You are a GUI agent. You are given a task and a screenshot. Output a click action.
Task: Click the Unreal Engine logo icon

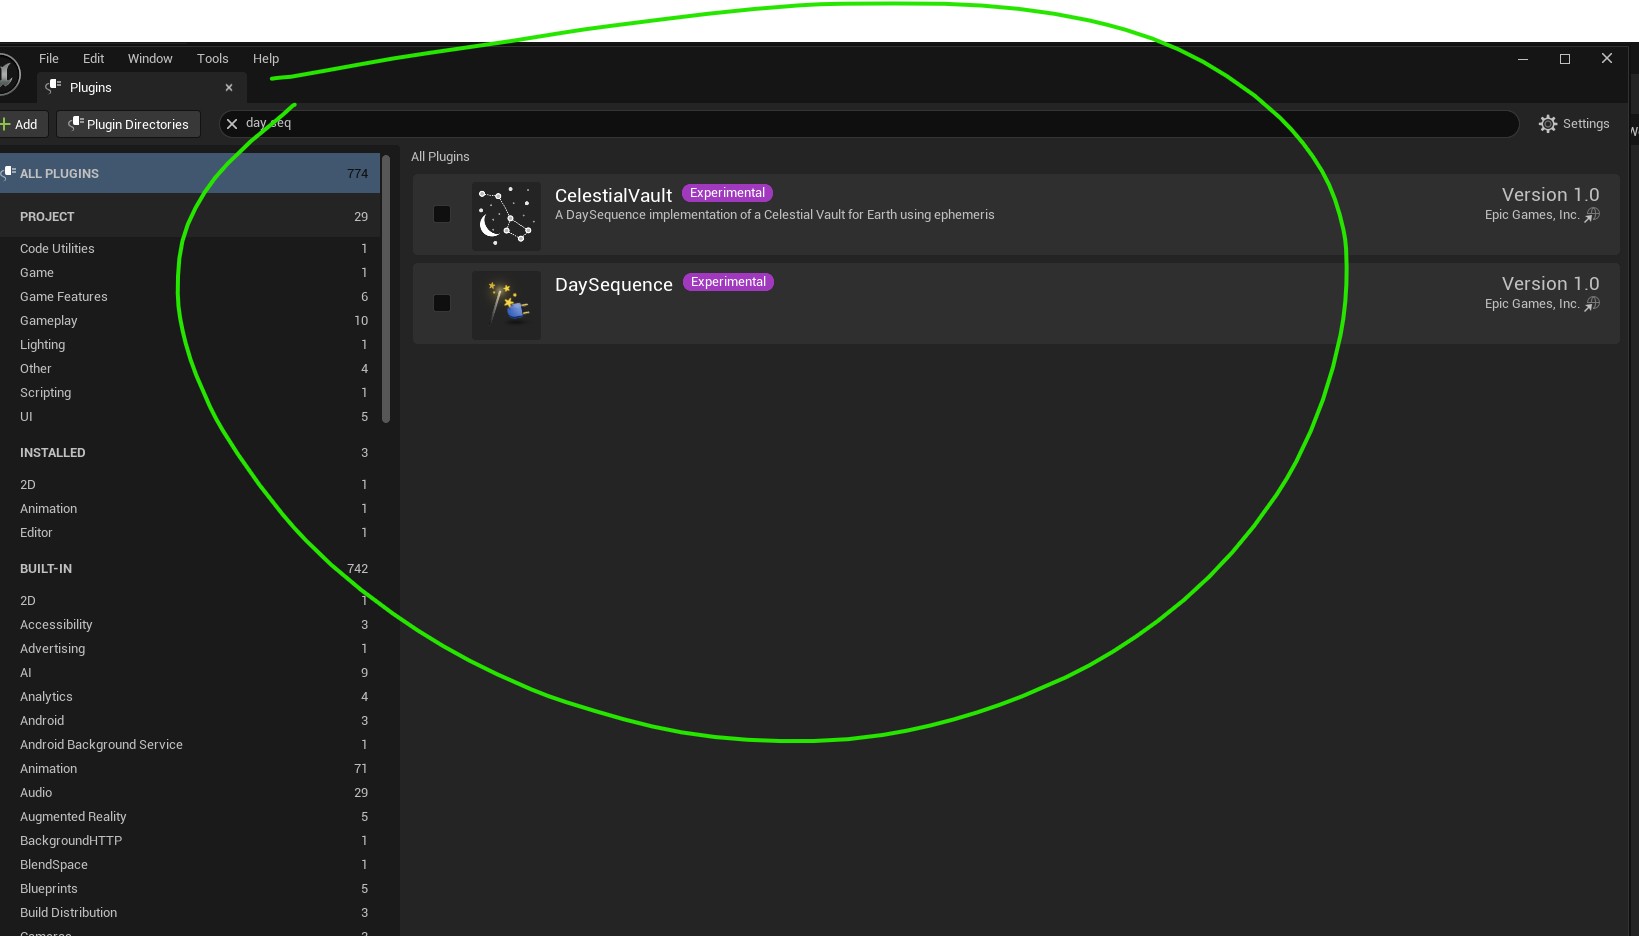coord(8,74)
